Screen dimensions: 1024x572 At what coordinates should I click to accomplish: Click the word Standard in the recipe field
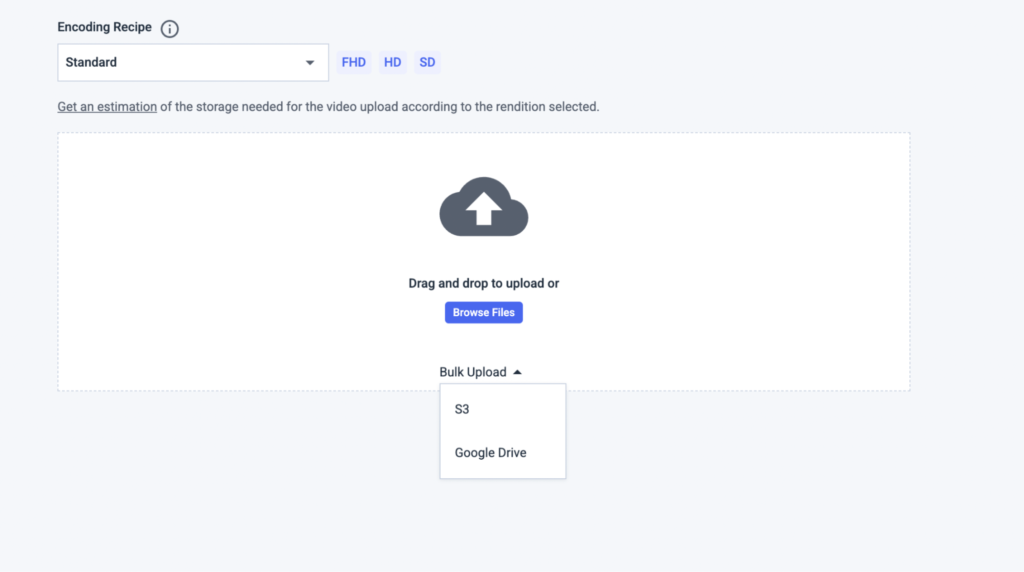coord(91,62)
